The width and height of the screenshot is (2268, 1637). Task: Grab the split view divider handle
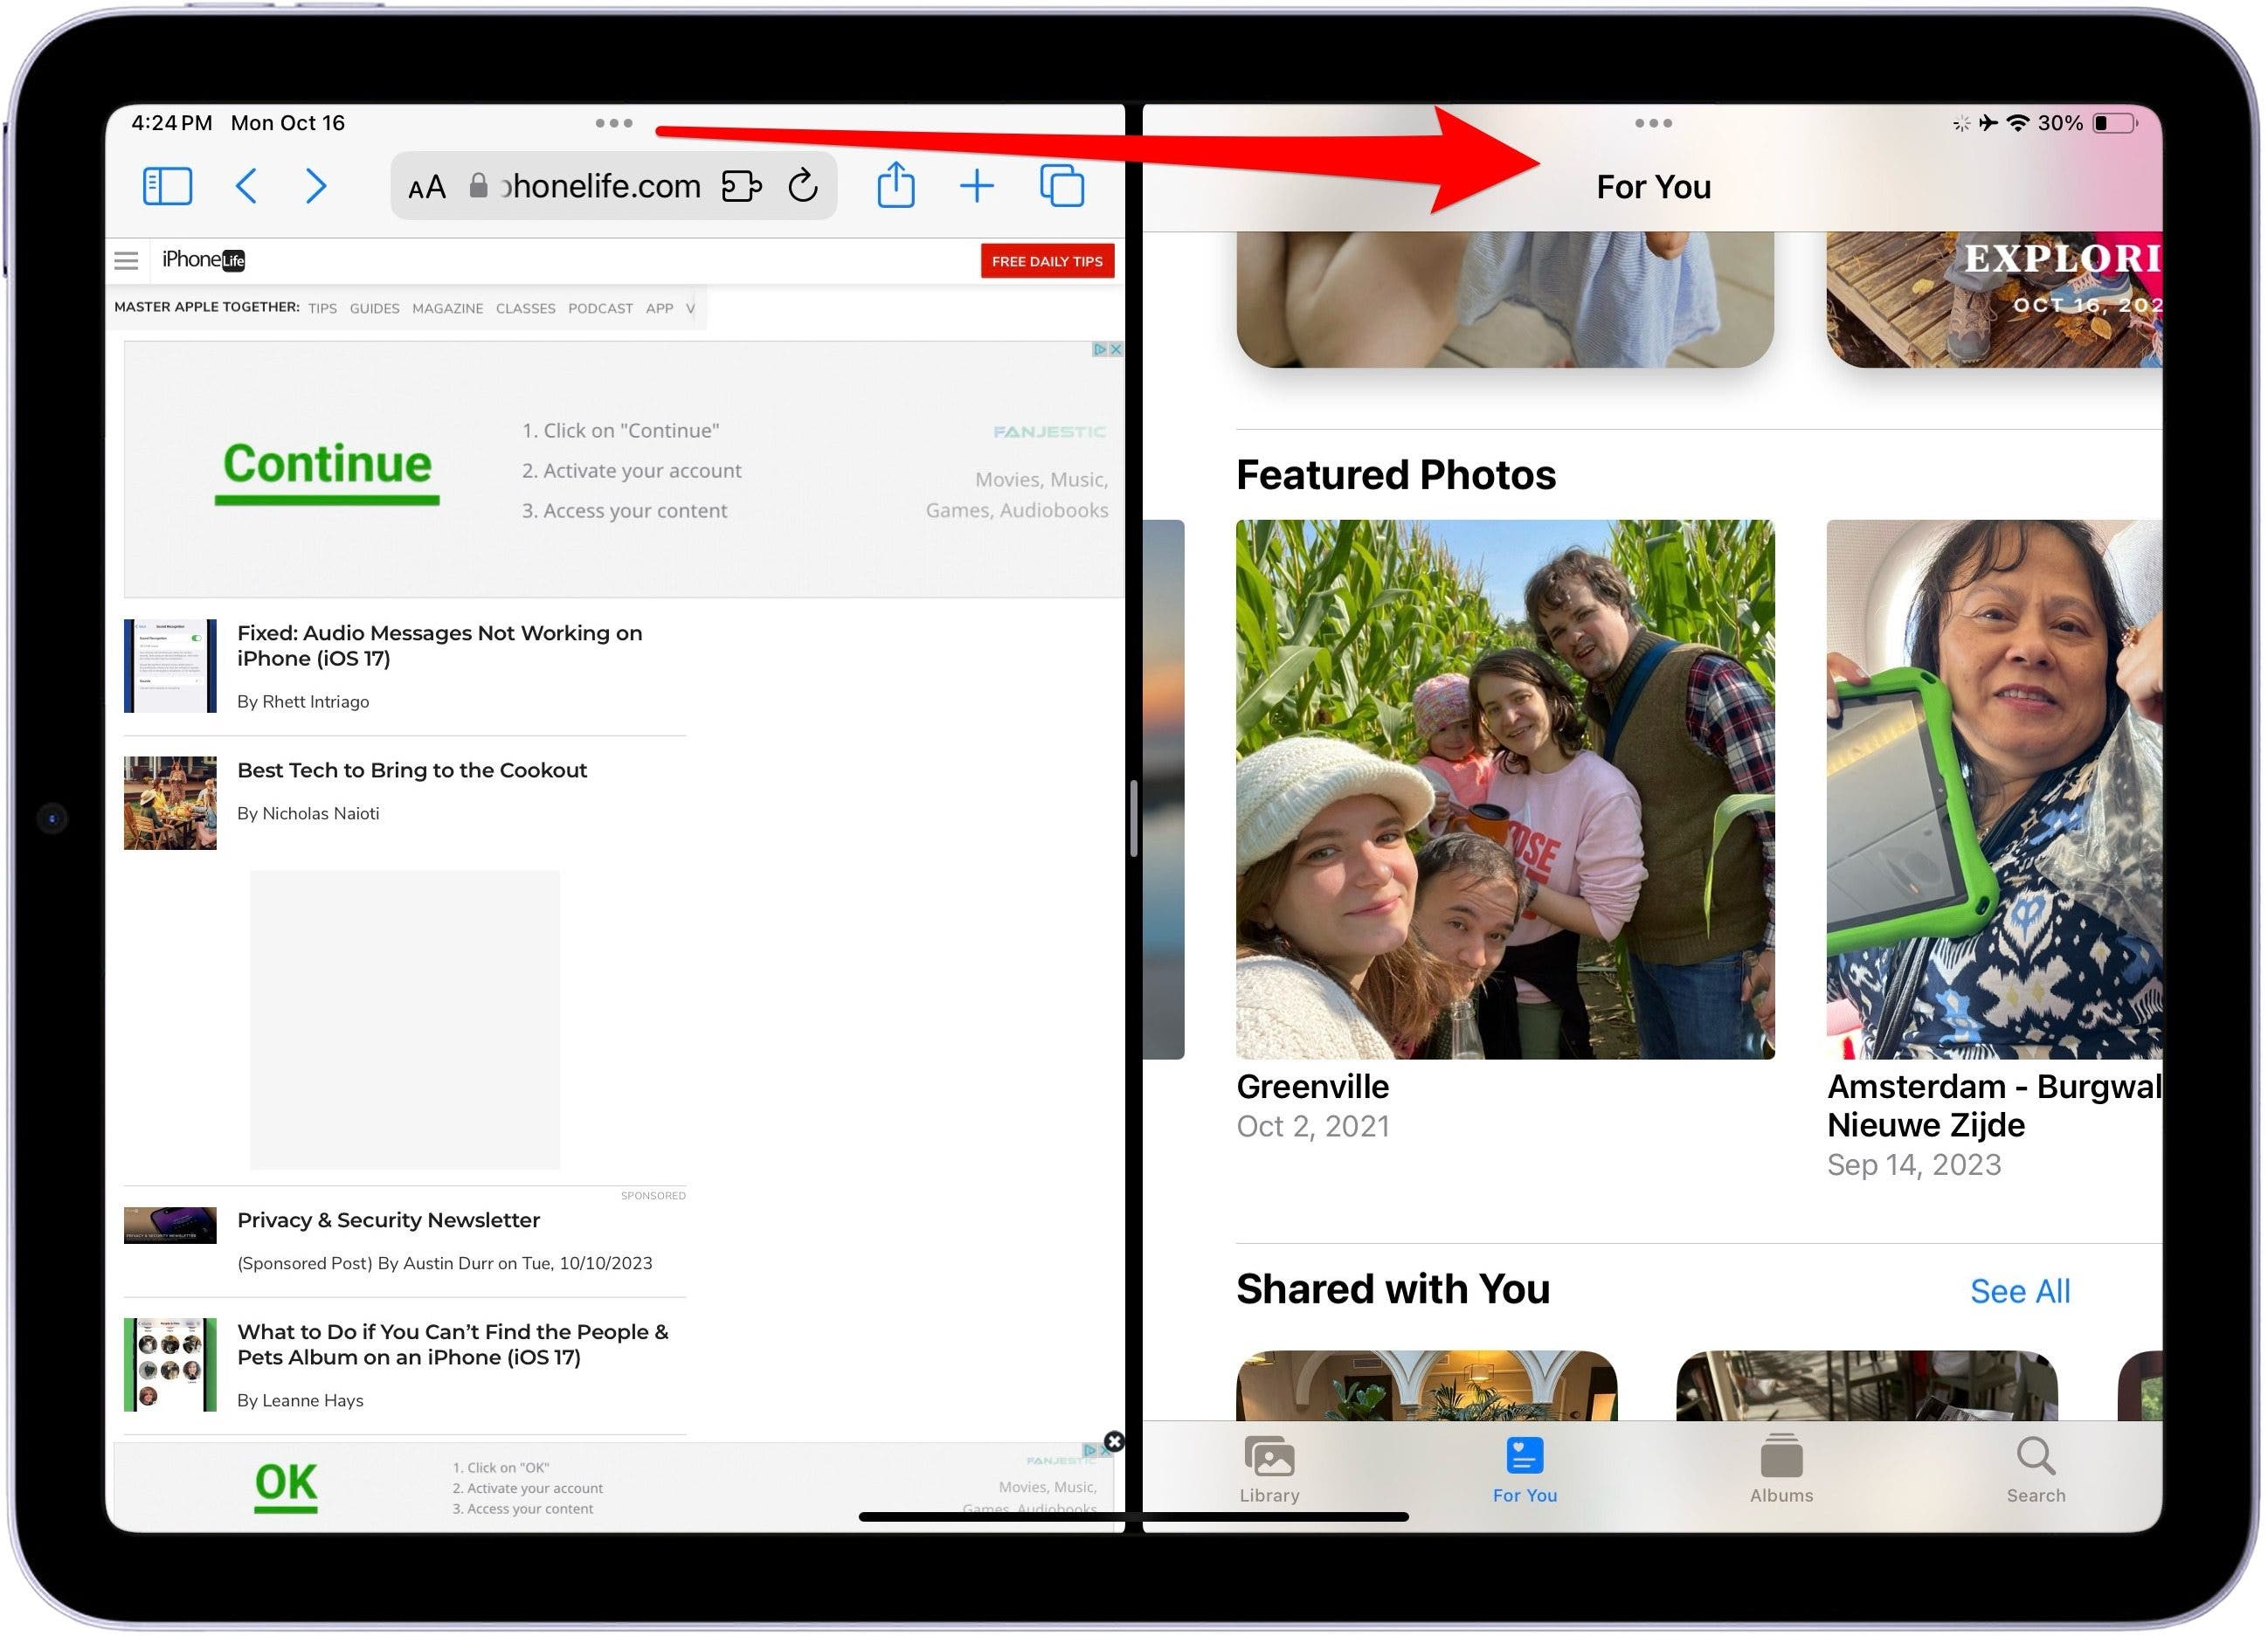click(1134, 820)
